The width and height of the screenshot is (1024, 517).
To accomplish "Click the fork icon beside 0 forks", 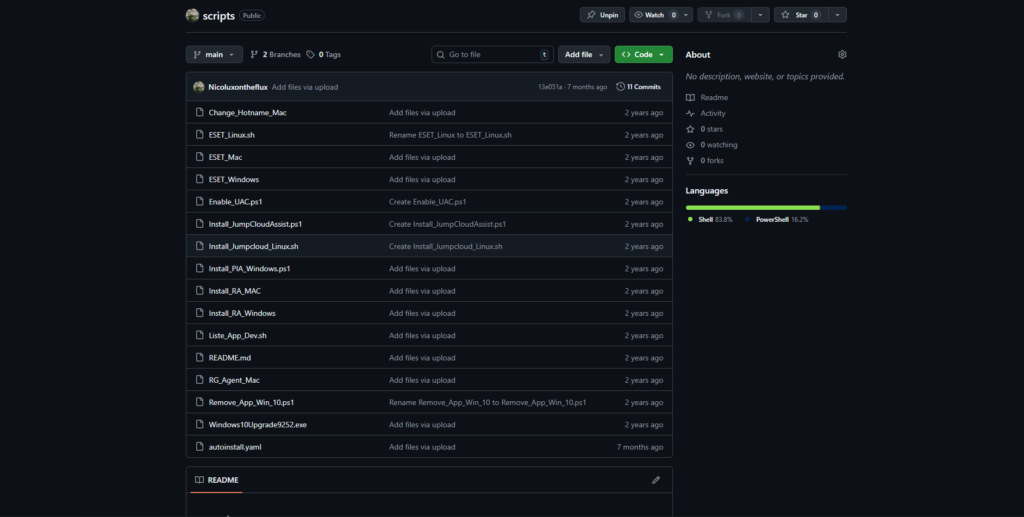I will tap(690, 161).
